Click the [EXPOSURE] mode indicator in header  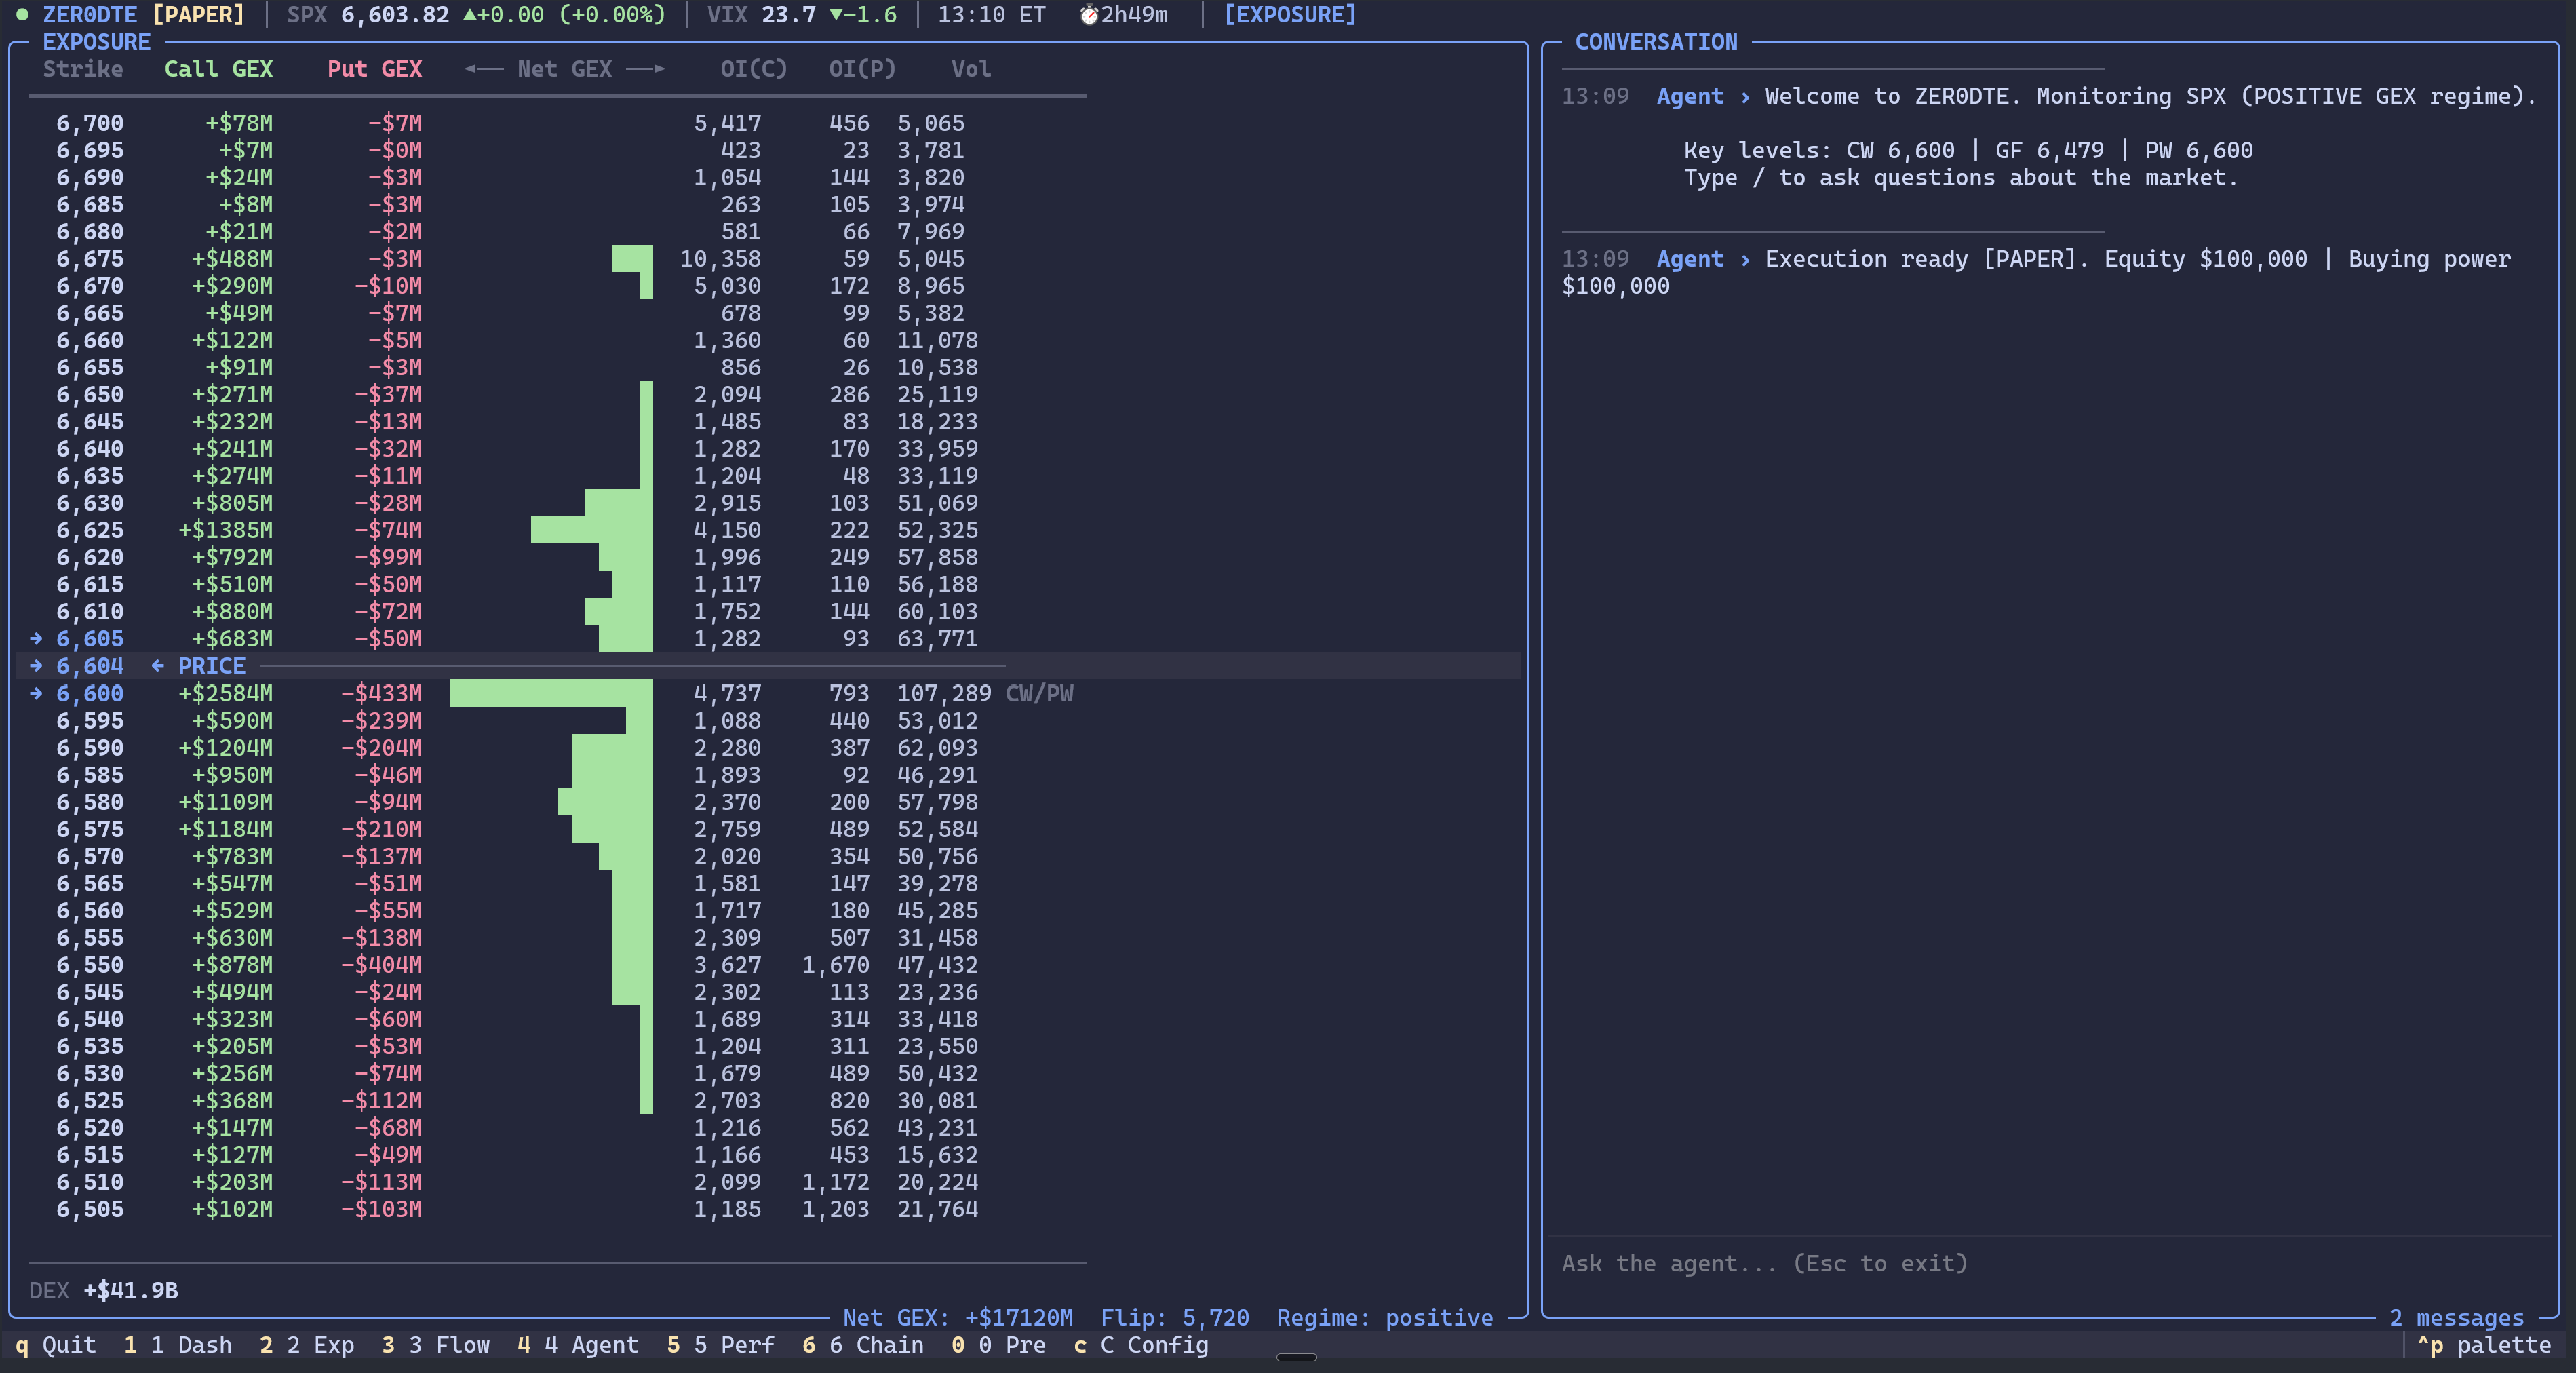1290,15
